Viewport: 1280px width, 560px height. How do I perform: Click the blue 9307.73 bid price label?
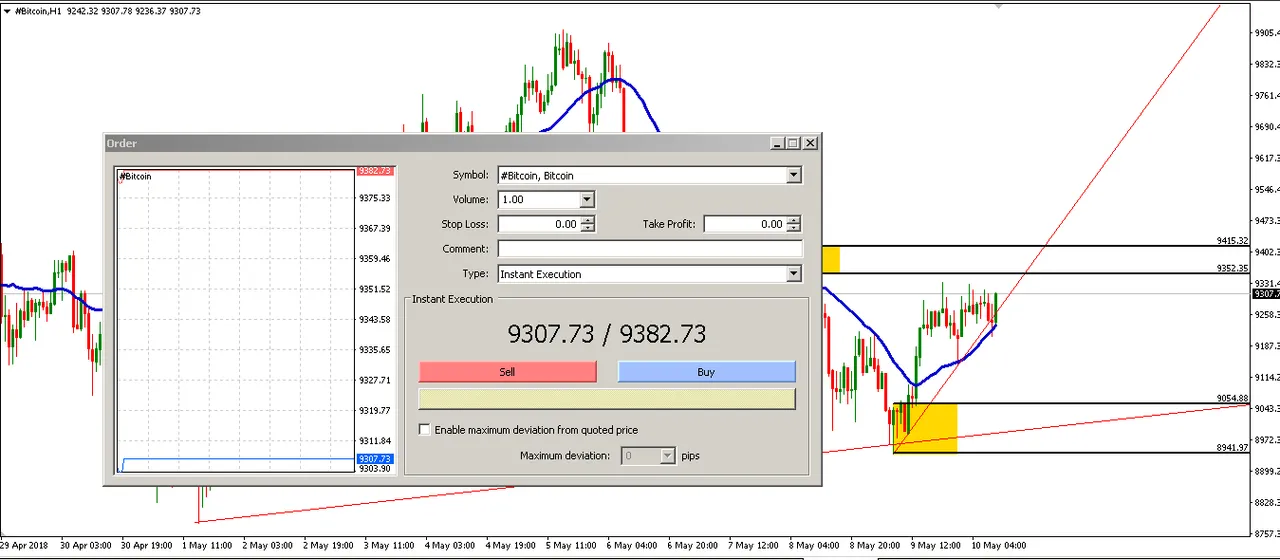[375, 459]
